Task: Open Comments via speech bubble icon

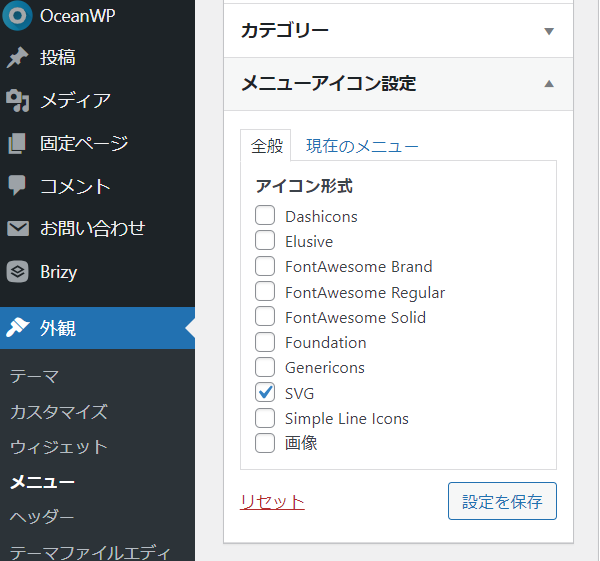Action: click(x=17, y=185)
